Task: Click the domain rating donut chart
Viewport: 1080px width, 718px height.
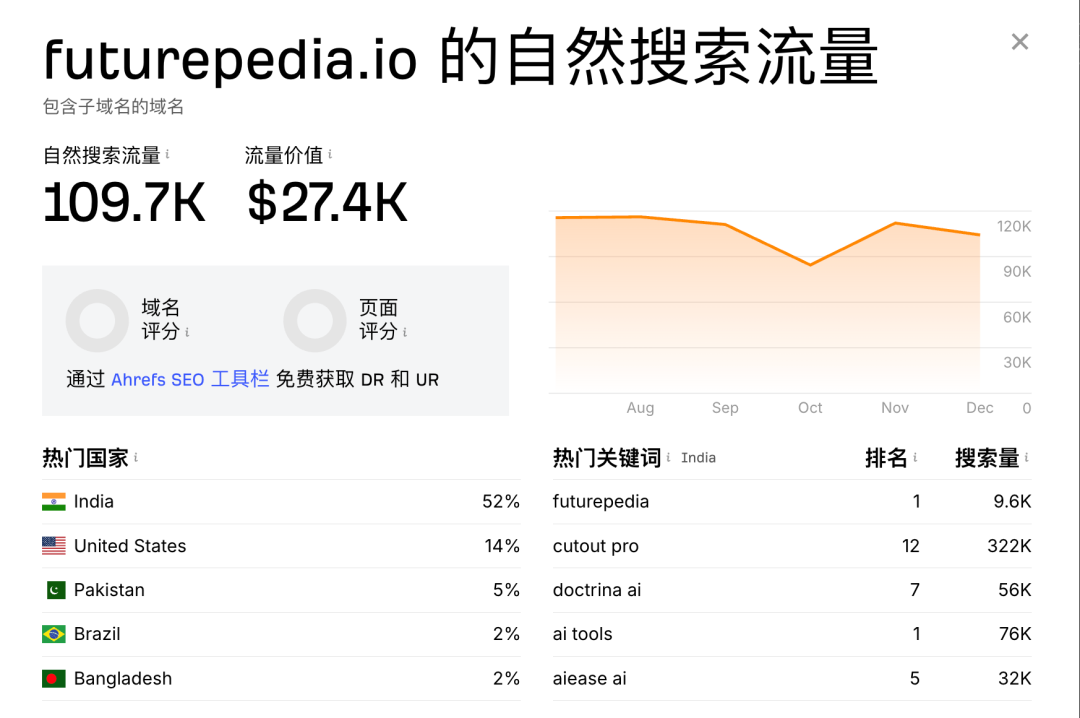Action: point(97,320)
